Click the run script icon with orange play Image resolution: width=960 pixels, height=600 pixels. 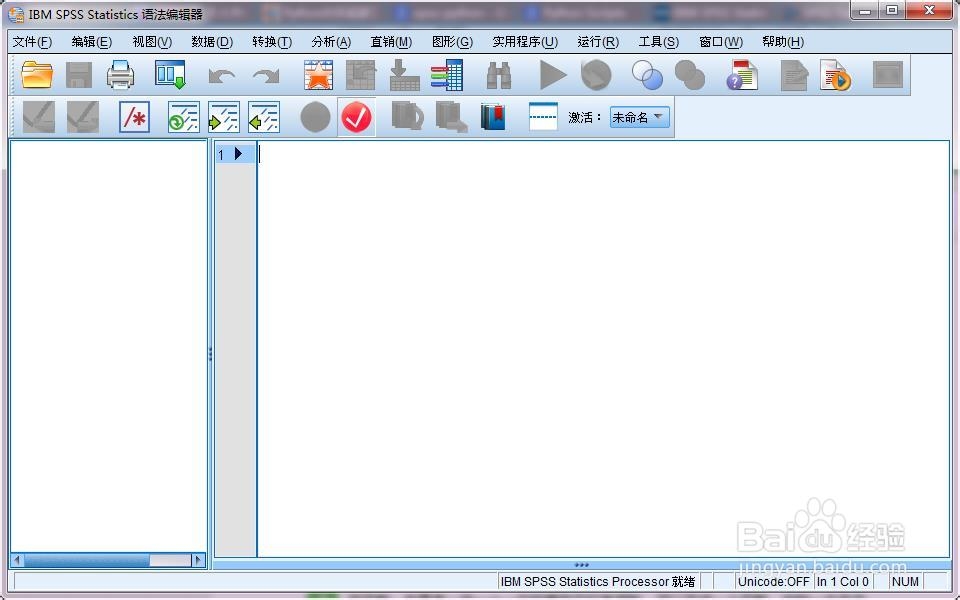835,75
